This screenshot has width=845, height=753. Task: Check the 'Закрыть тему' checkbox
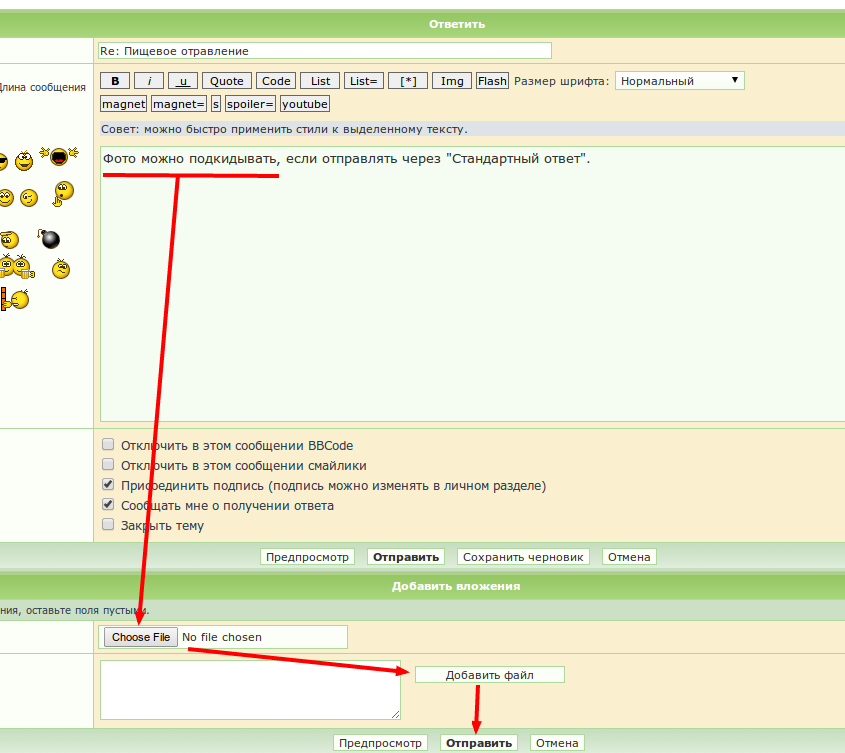[x=108, y=525]
